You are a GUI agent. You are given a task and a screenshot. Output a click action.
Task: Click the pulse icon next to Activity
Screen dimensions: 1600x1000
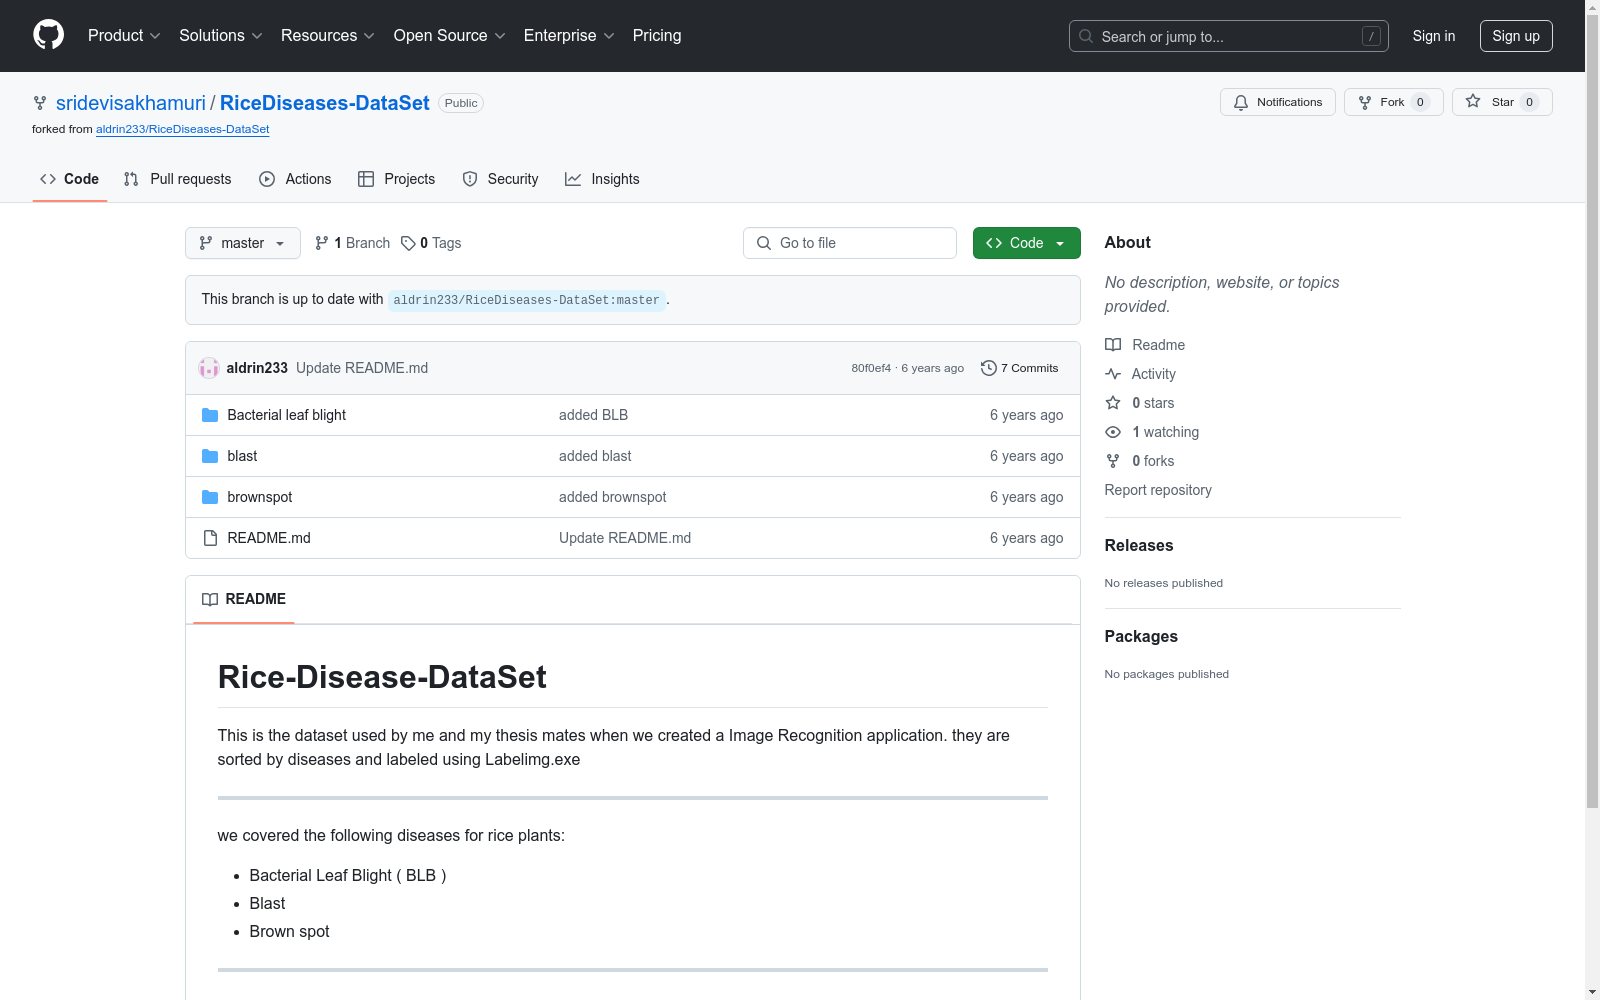pyautogui.click(x=1113, y=374)
